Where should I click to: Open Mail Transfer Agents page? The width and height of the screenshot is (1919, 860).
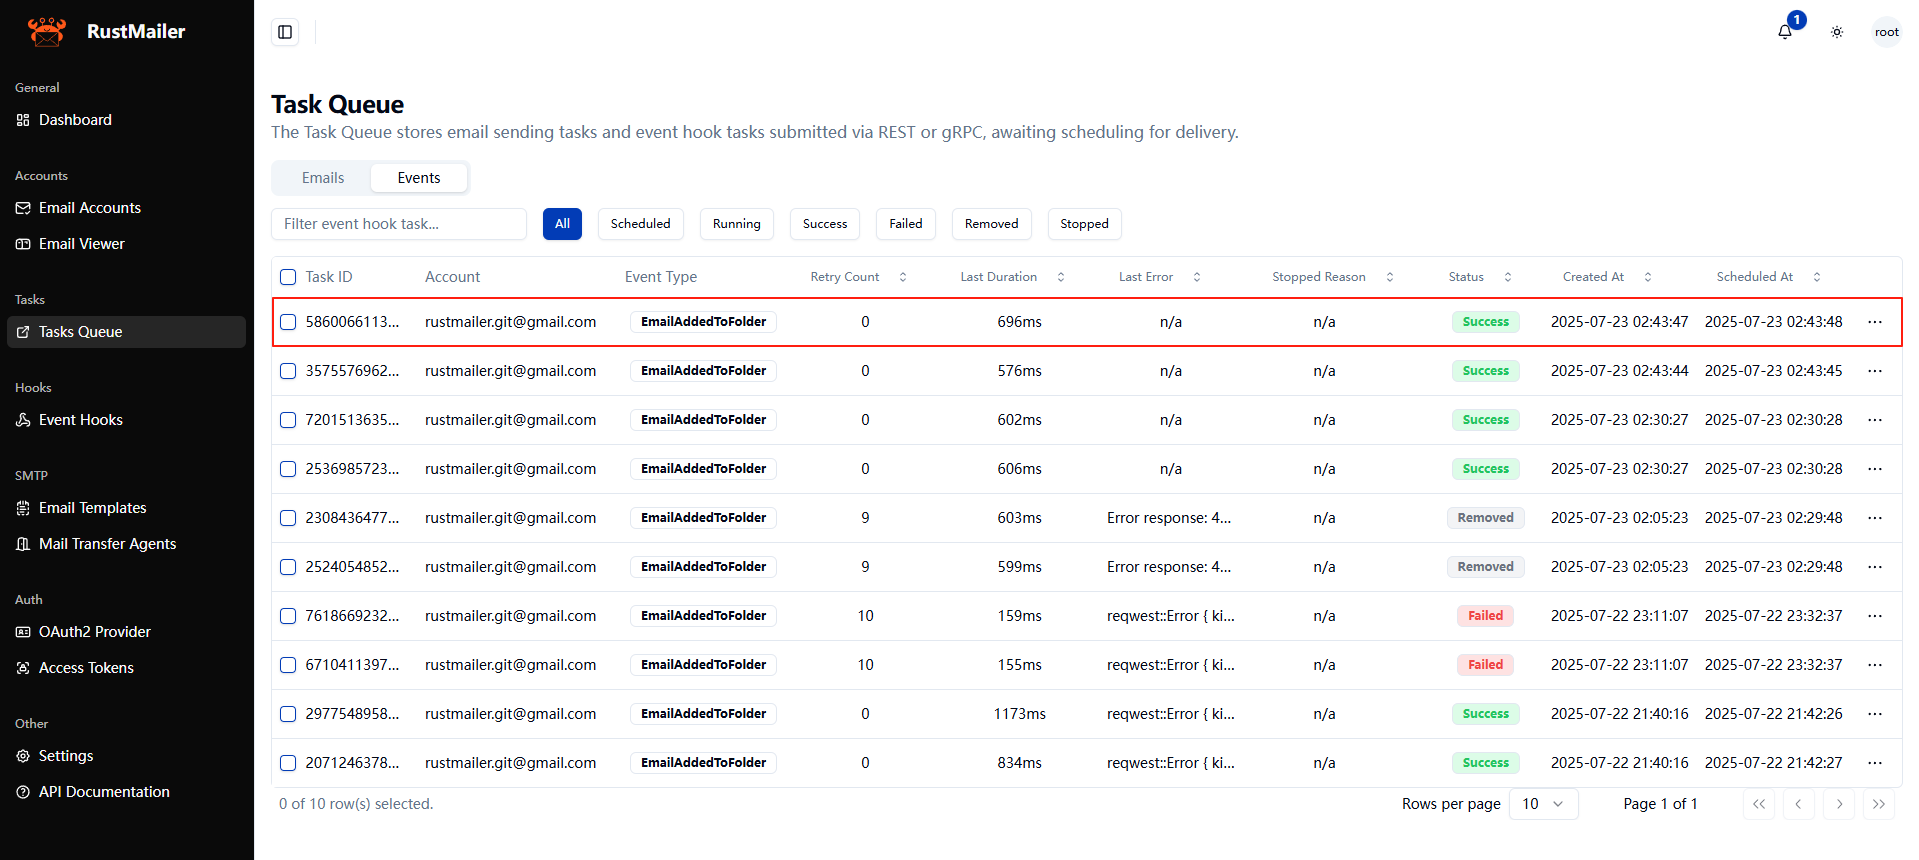(x=126, y=544)
